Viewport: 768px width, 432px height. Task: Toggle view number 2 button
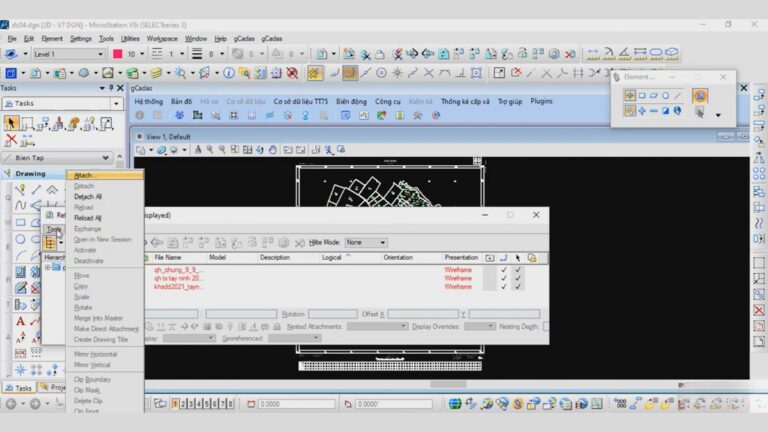point(183,404)
